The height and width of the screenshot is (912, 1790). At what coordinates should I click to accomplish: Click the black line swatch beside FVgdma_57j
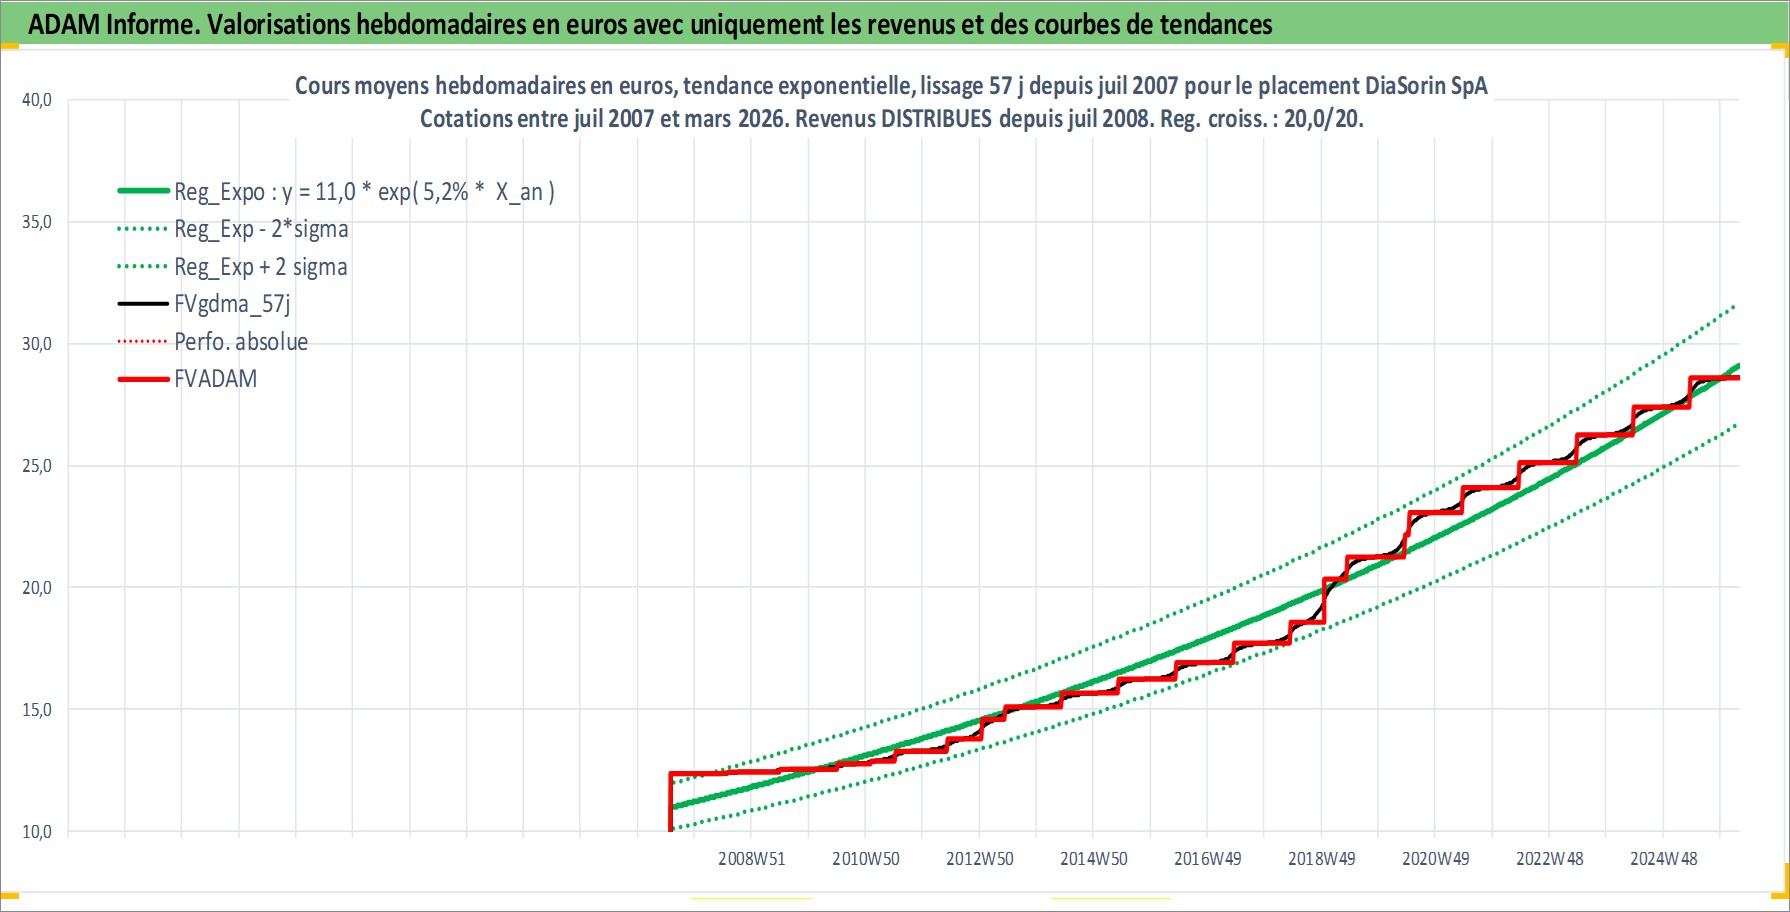[143, 304]
